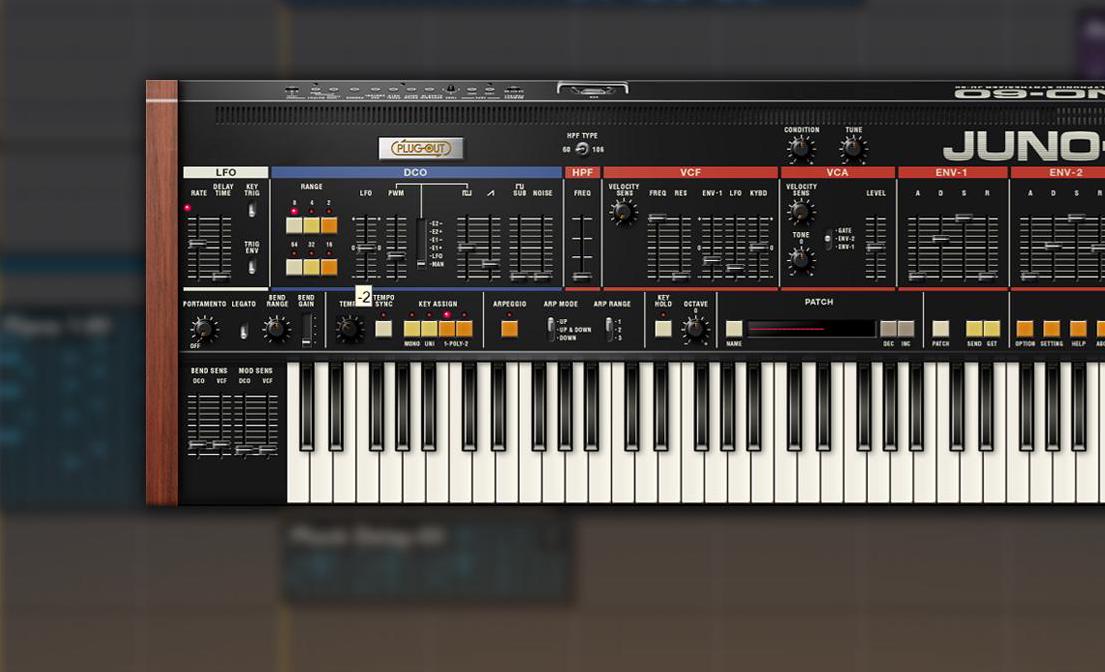Select DCO range 64 button
Image resolution: width=1105 pixels, height=672 pixels.
pos(294,267)
